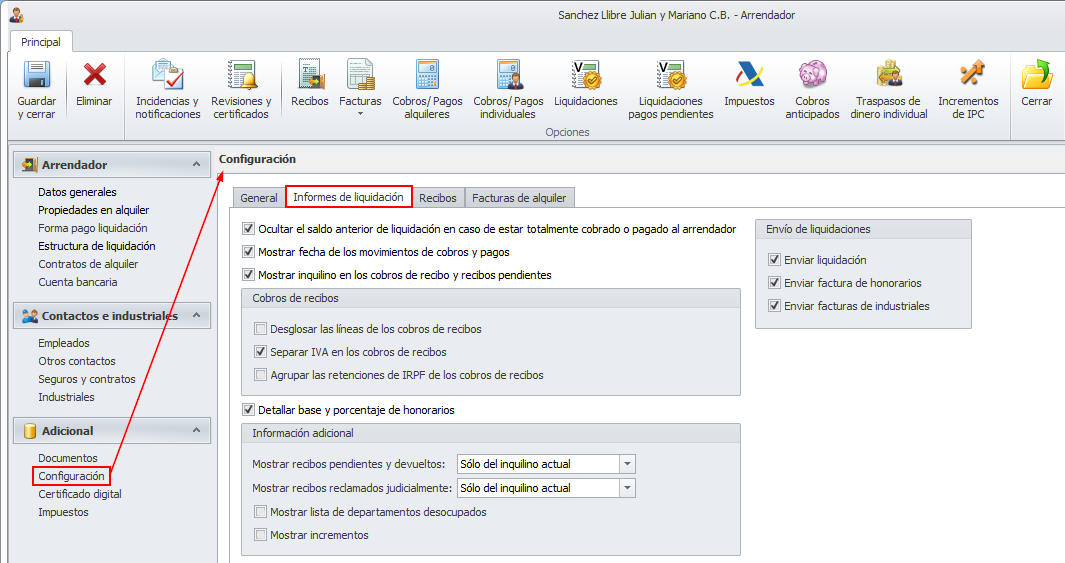Open Cobros/Pagos individuales icon
Image resolution: width=1065 pixels, height=563 pixels.
pos(508,75)
